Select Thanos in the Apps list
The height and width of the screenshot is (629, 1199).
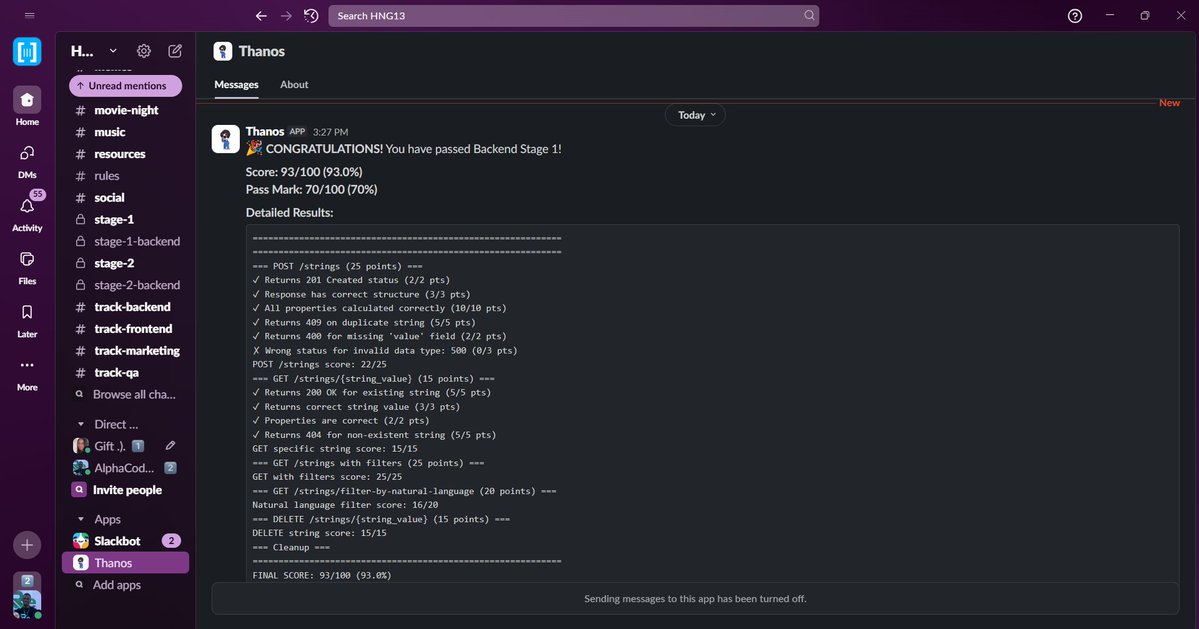(125, 563)
